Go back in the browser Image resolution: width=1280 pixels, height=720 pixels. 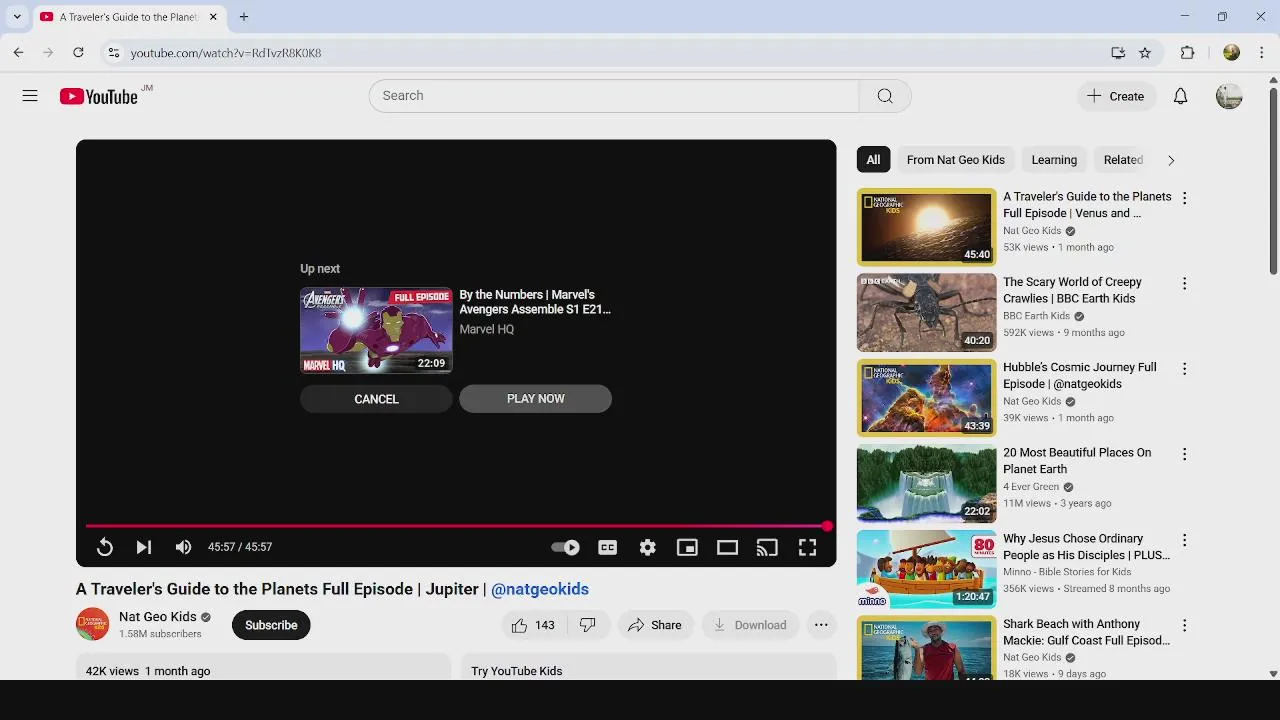tap(18, 53)
